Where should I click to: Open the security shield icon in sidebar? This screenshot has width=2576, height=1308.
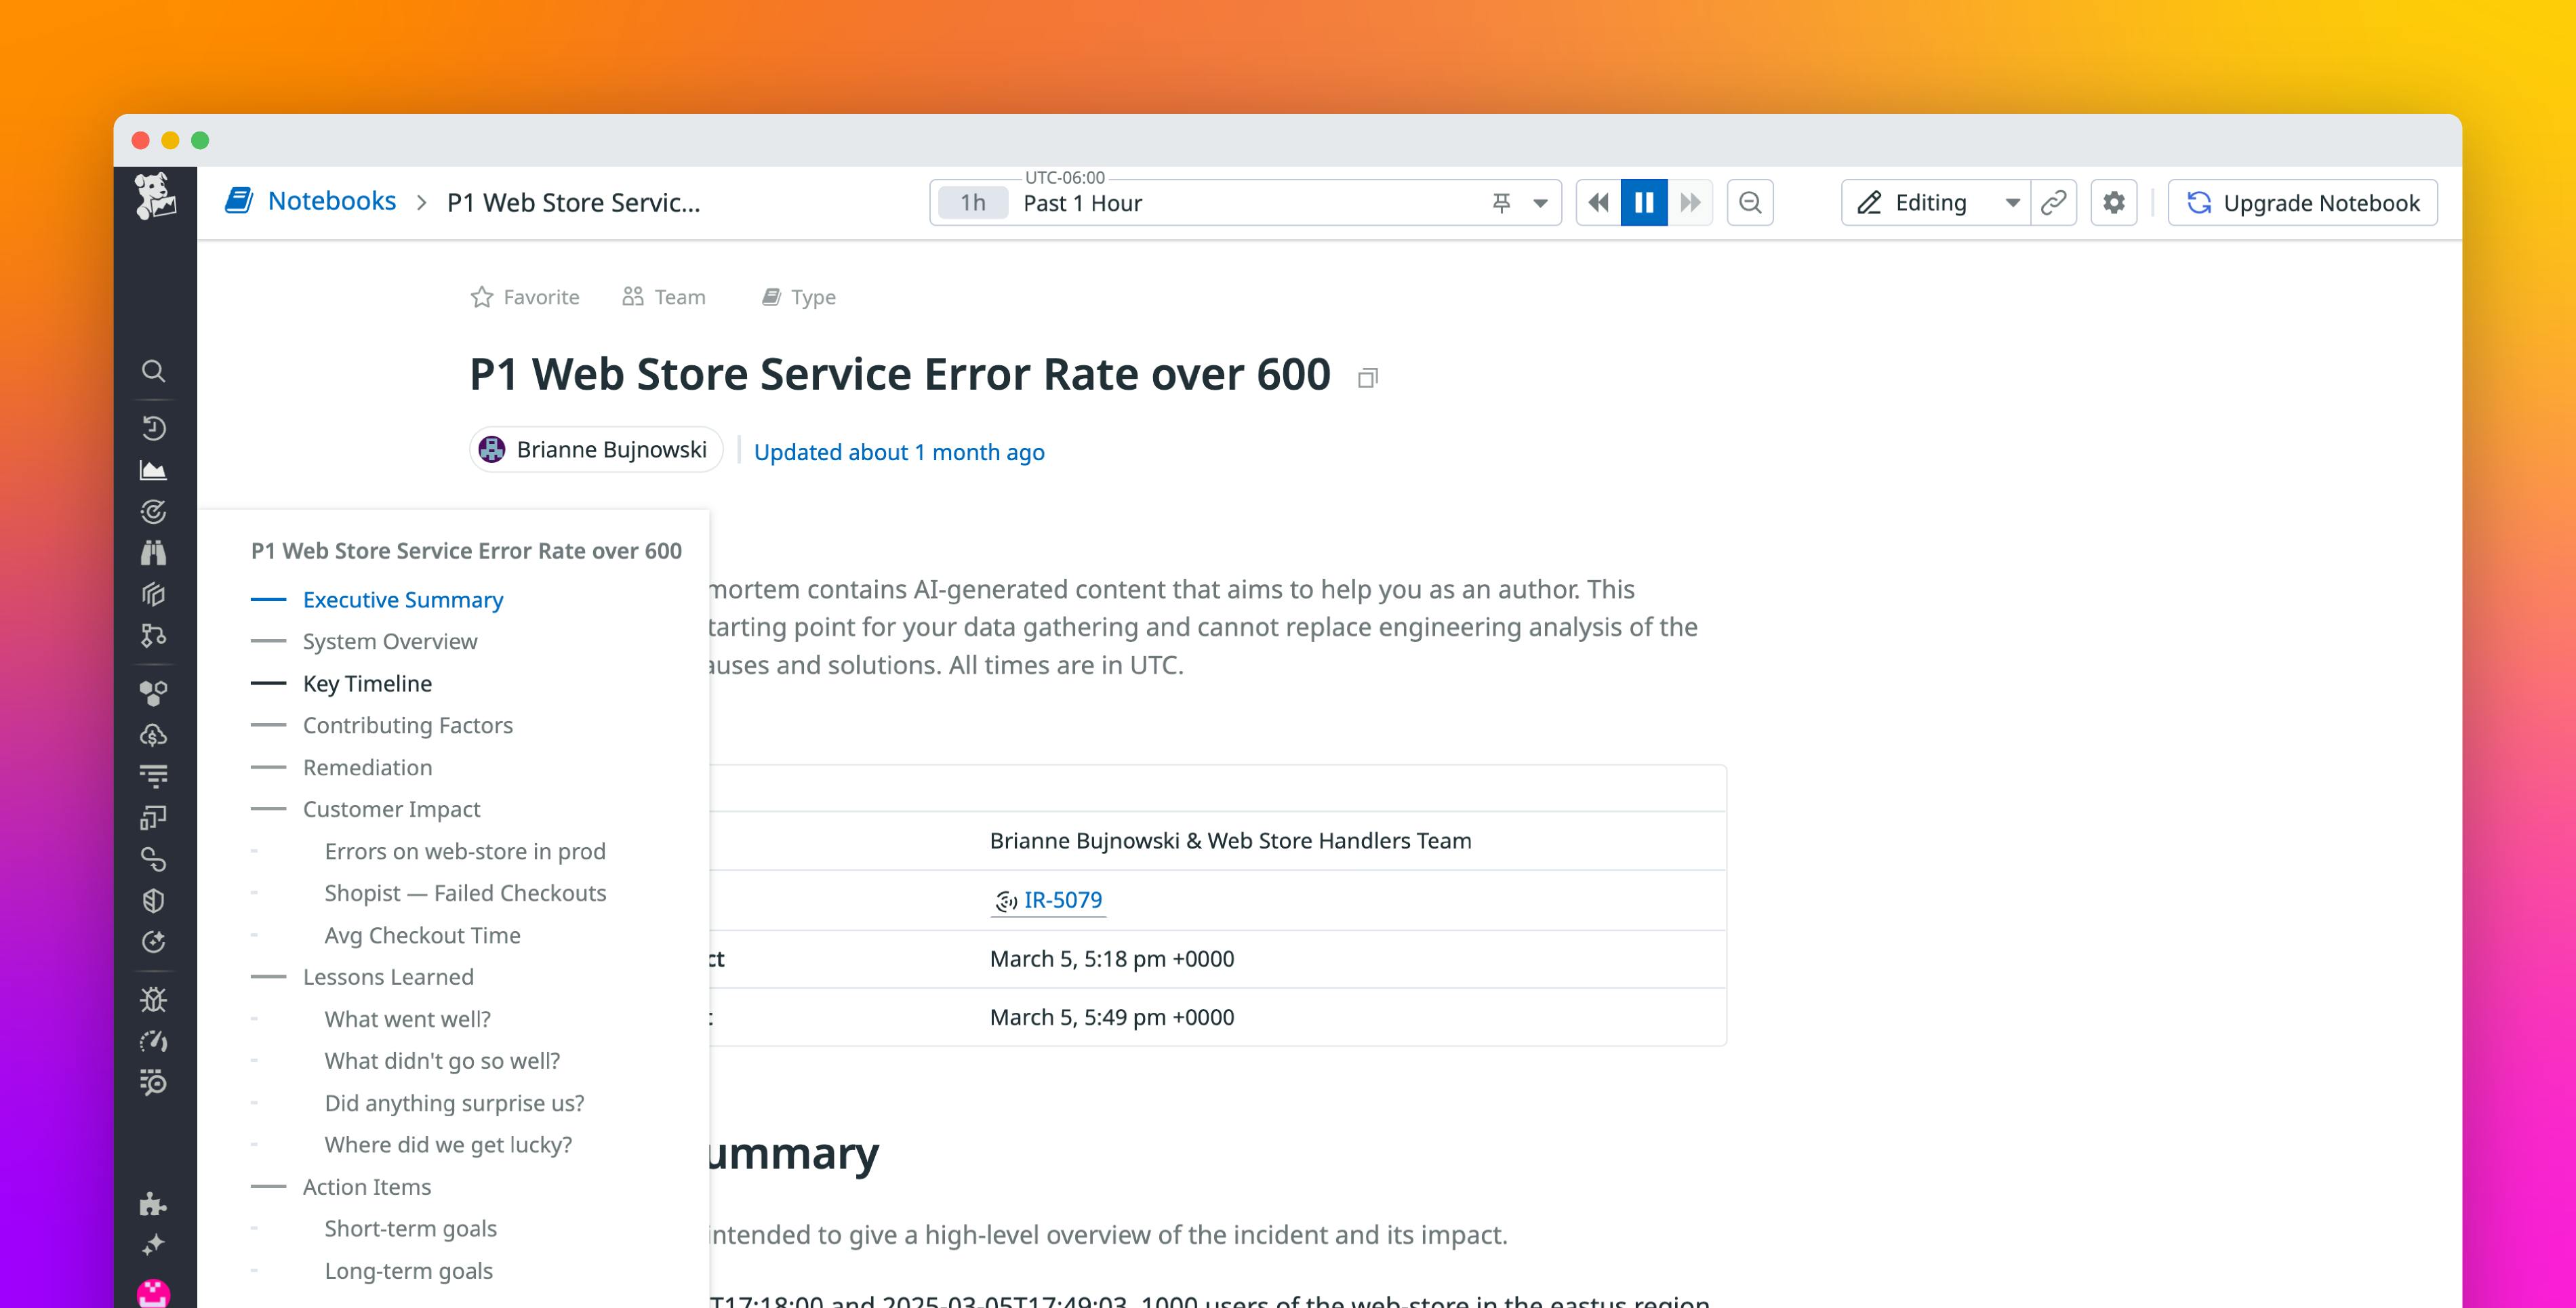[154, 900]
